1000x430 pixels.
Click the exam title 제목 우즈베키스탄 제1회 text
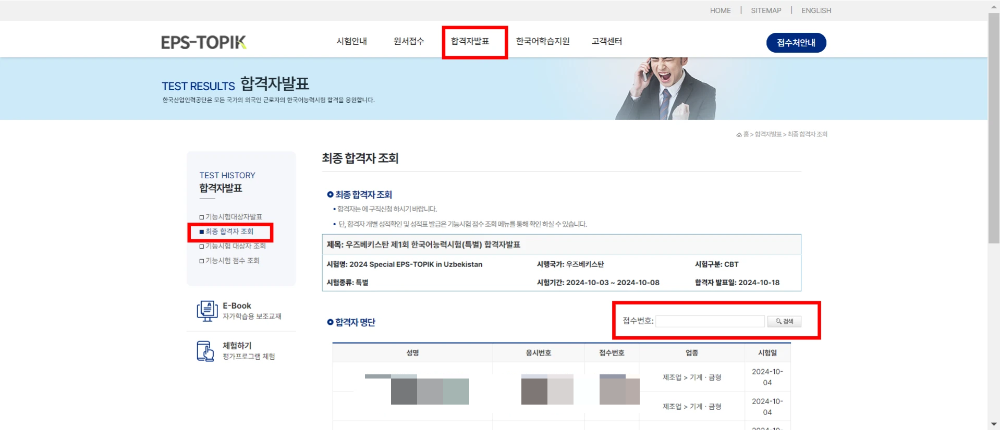click(425, 244)
